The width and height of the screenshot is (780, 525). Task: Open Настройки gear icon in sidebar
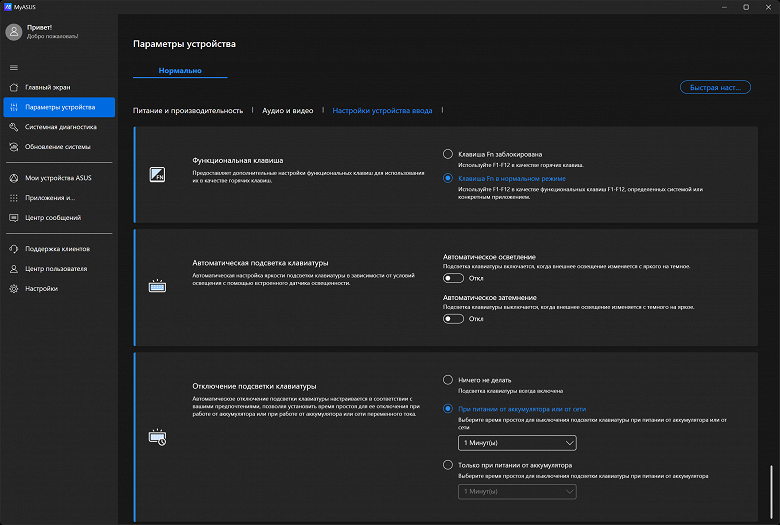point(14,288)
